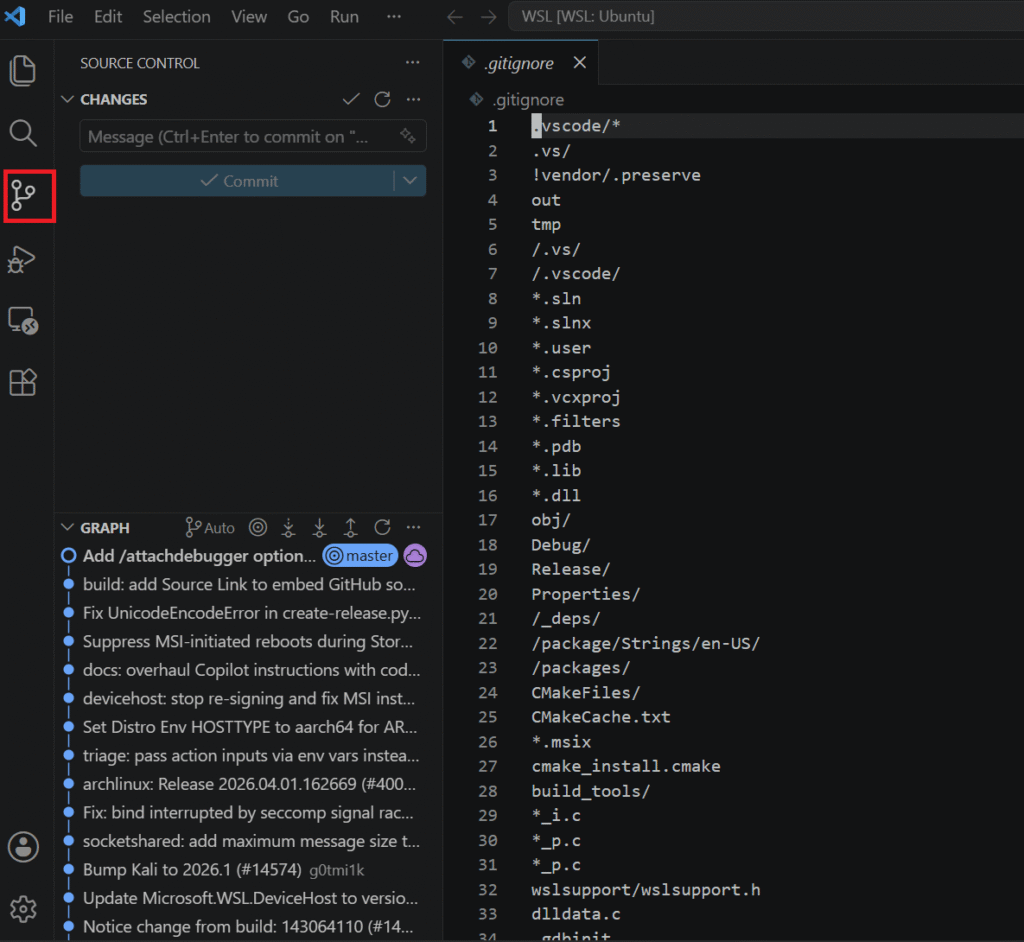Open the Selection menu
The width and height of the screenshot is (1024, 942).
(x=176, y=16)
